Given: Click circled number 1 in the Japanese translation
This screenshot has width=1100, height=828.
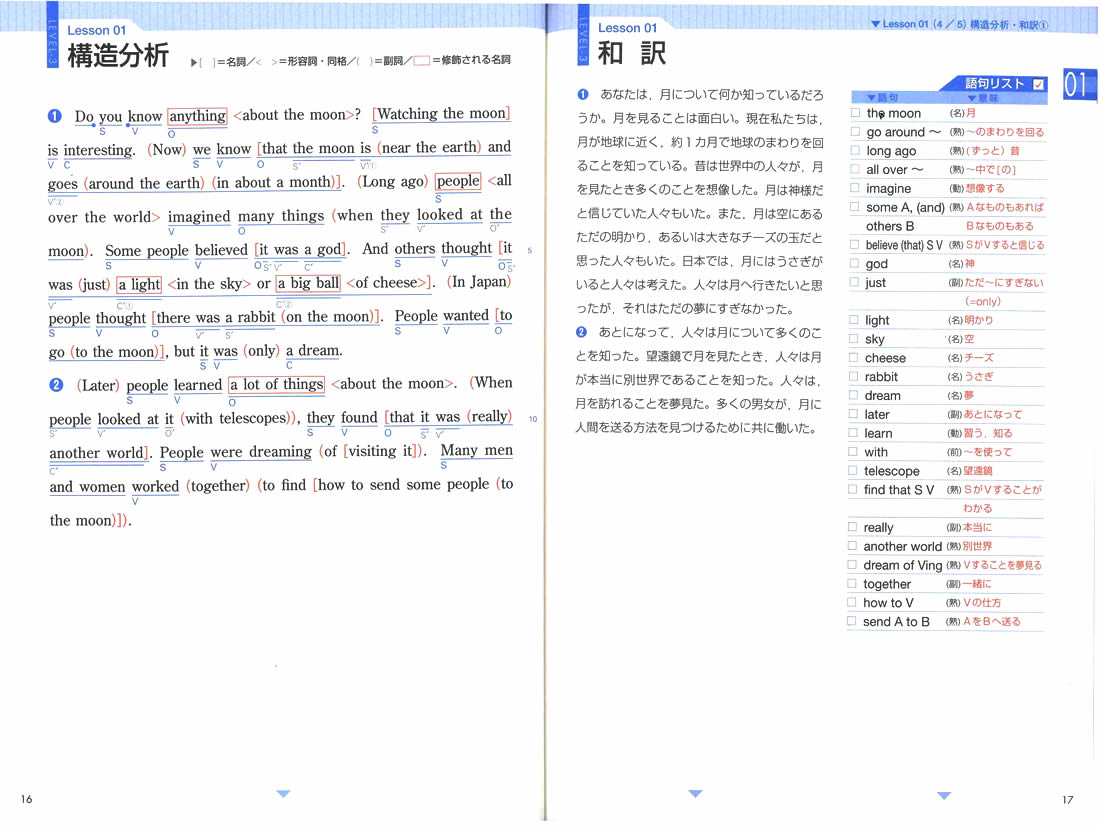Looking at the screenshot, I should [x=583, y=94].
